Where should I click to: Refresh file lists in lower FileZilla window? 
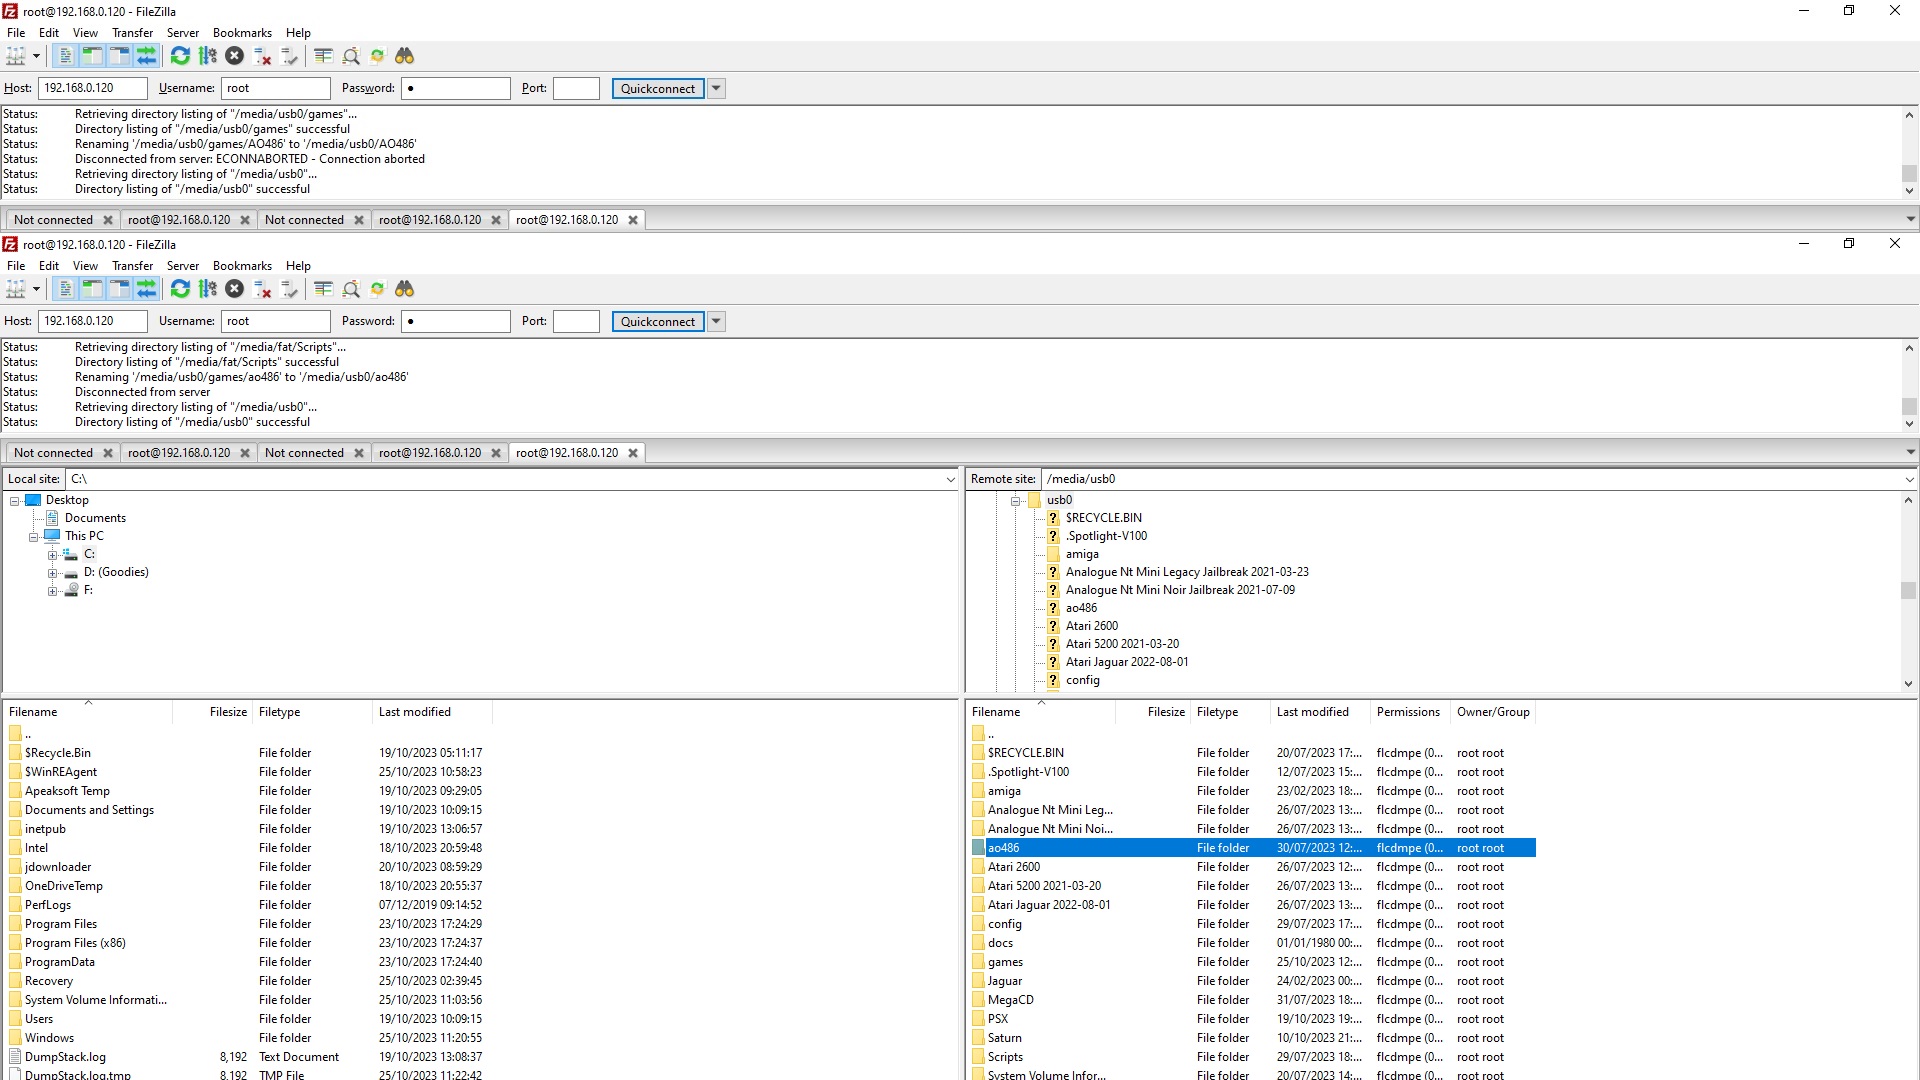[180, 289]
